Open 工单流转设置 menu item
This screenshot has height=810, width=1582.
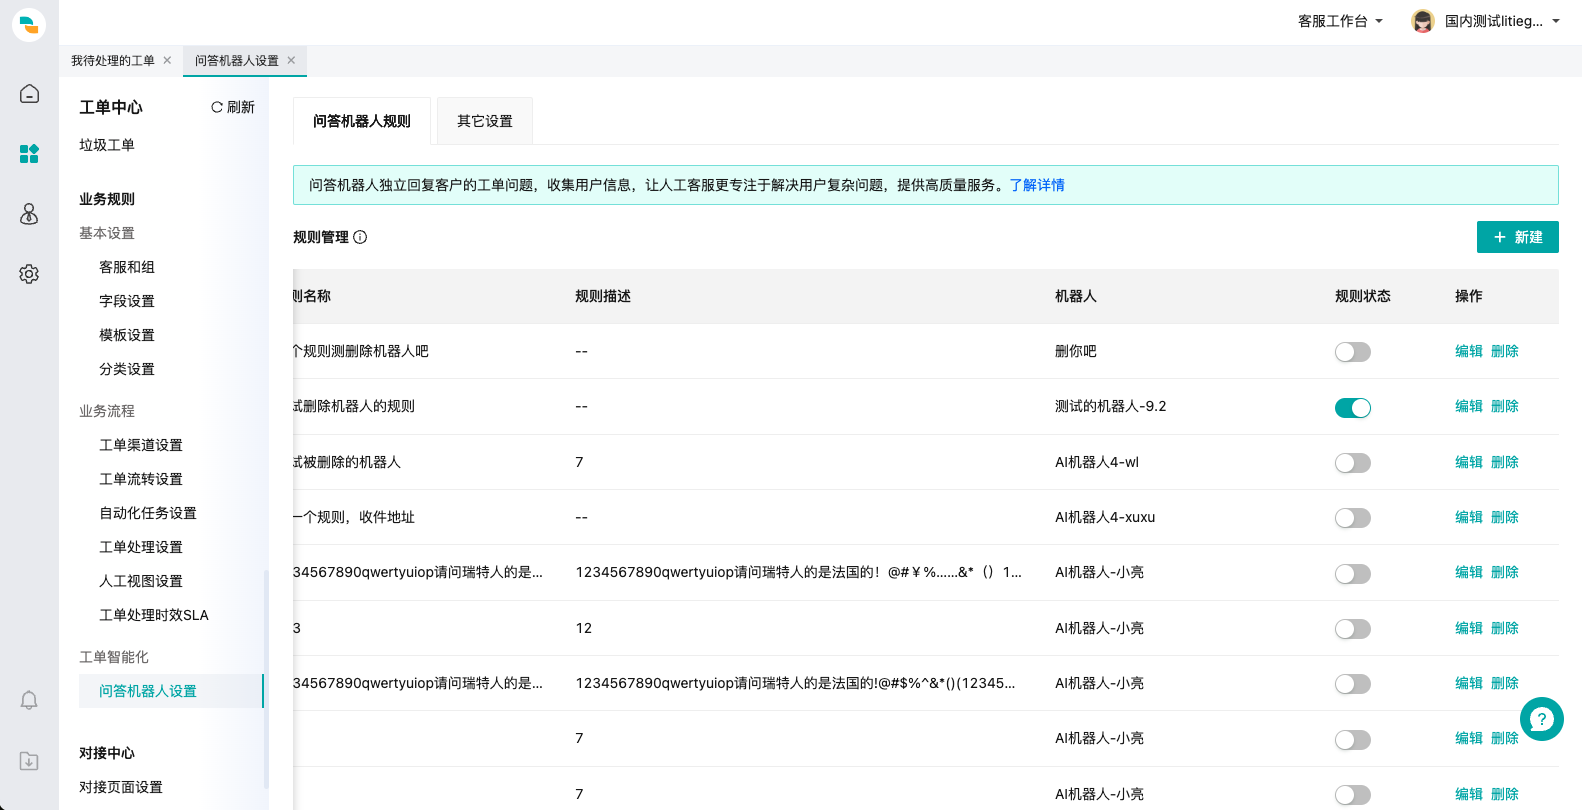tap(141, 479)
